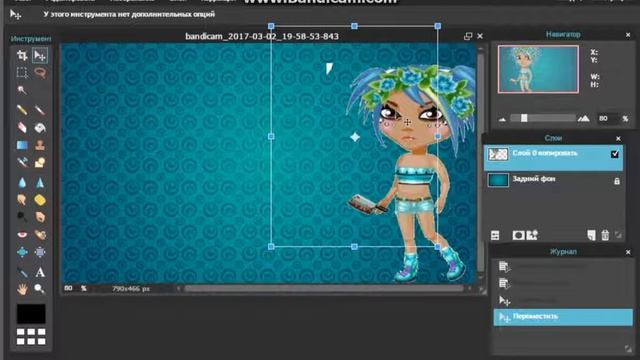This screenshot has height=360, width=640.
Task: Click the small mountain zoom-out icon in Navigator
Action: click(x=502, y=120)
